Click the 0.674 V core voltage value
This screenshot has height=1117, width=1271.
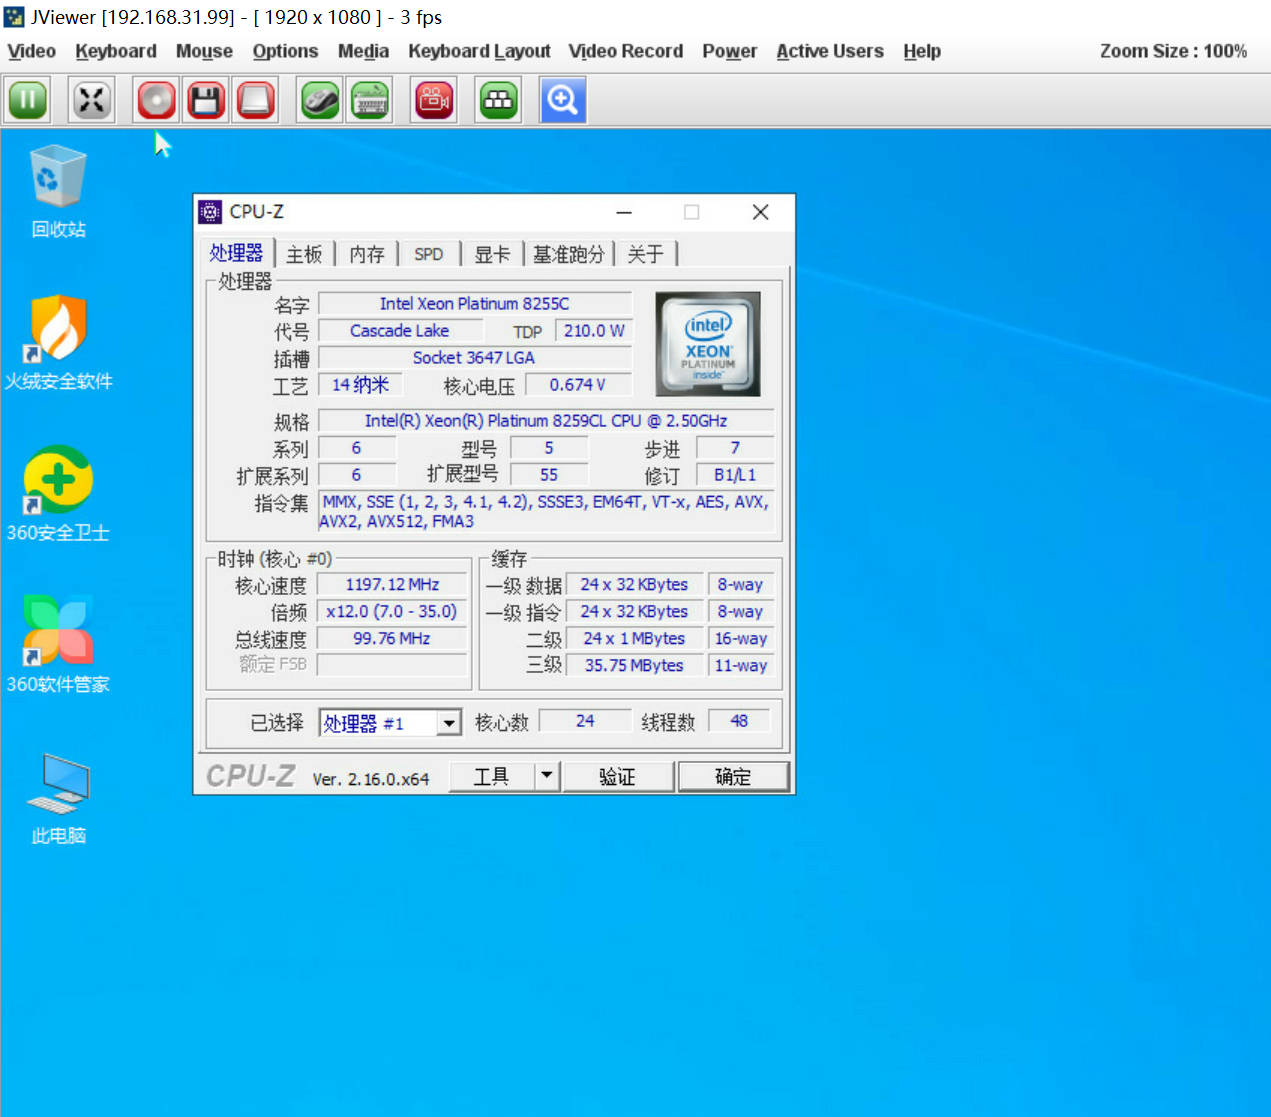578,385
